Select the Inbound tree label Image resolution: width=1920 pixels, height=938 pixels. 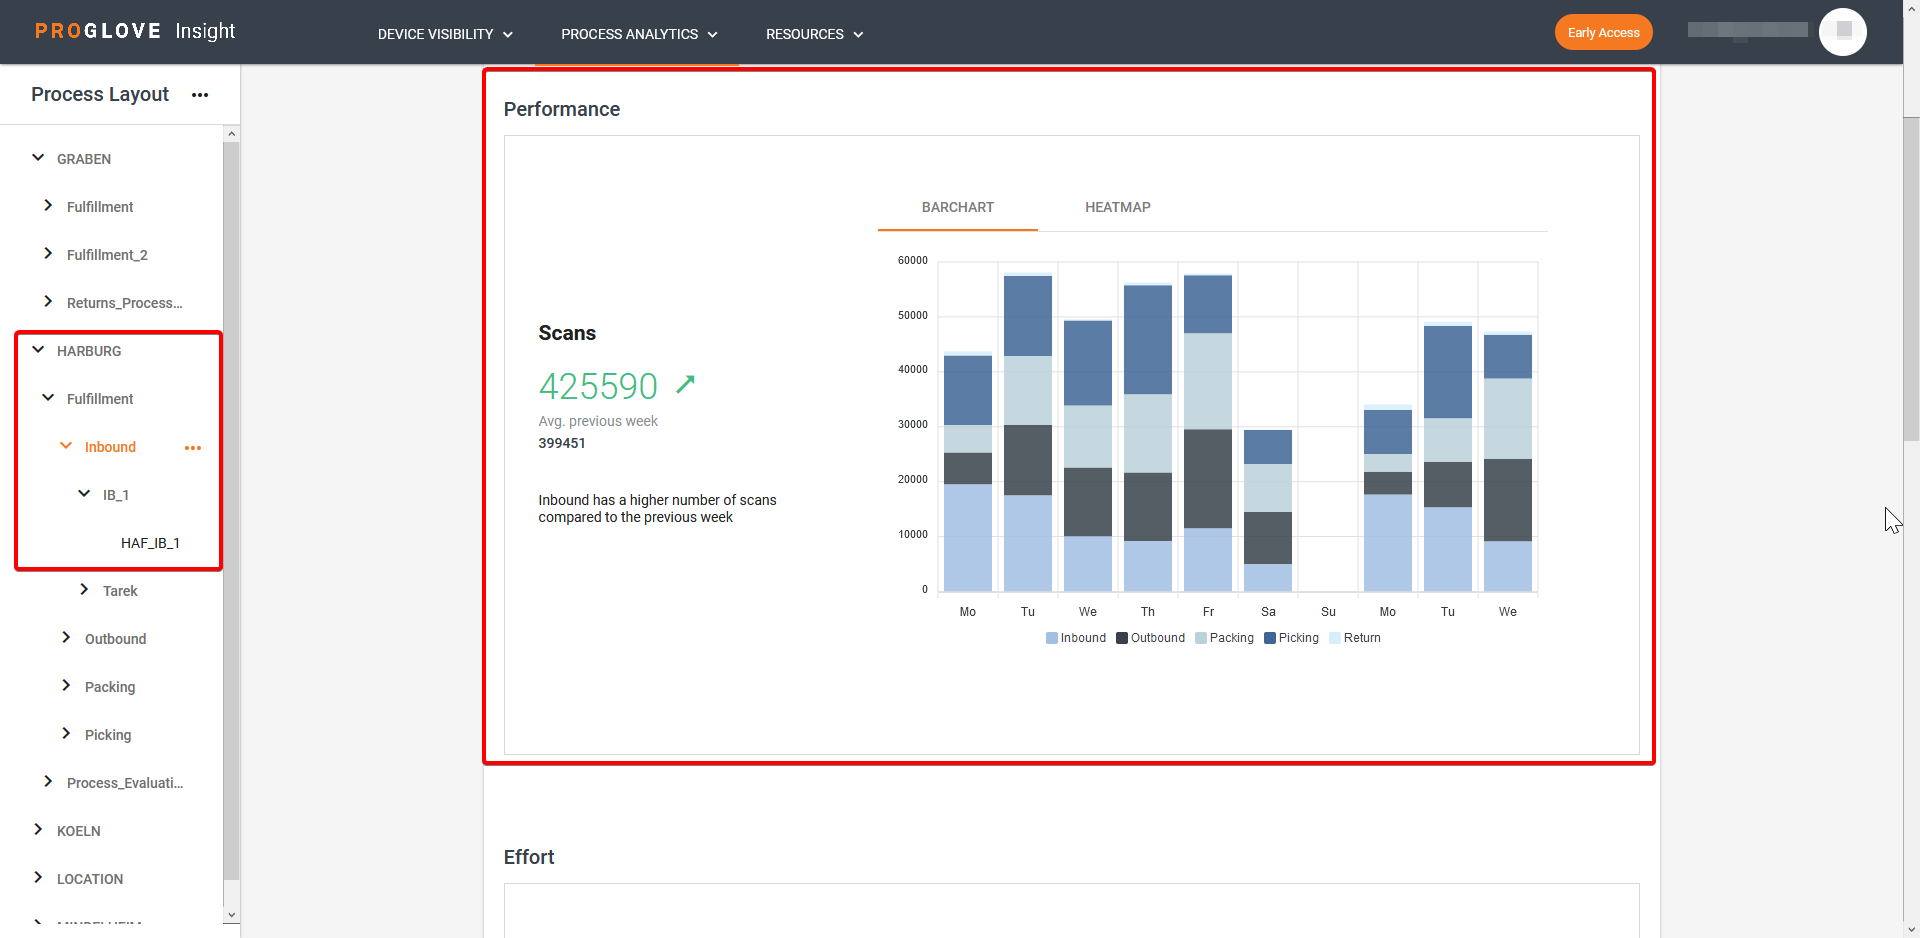tap(110, 447)
